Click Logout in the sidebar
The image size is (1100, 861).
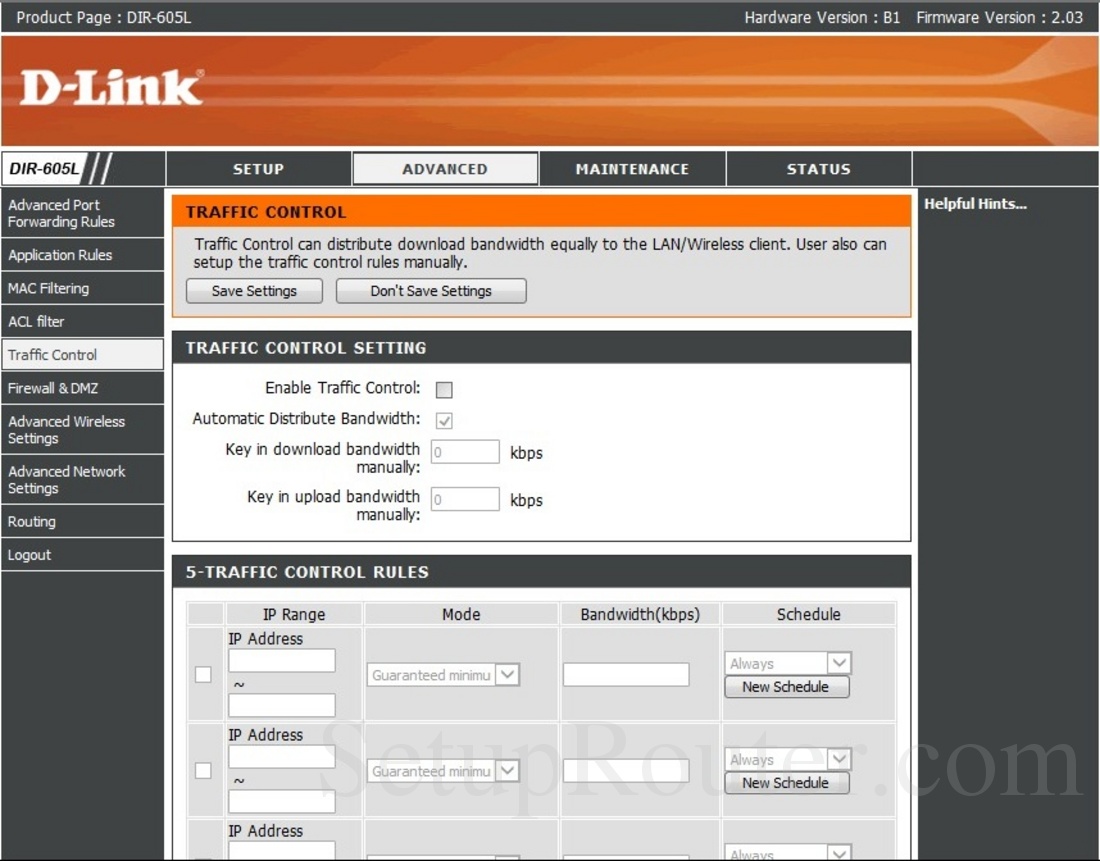coord(82,555)
